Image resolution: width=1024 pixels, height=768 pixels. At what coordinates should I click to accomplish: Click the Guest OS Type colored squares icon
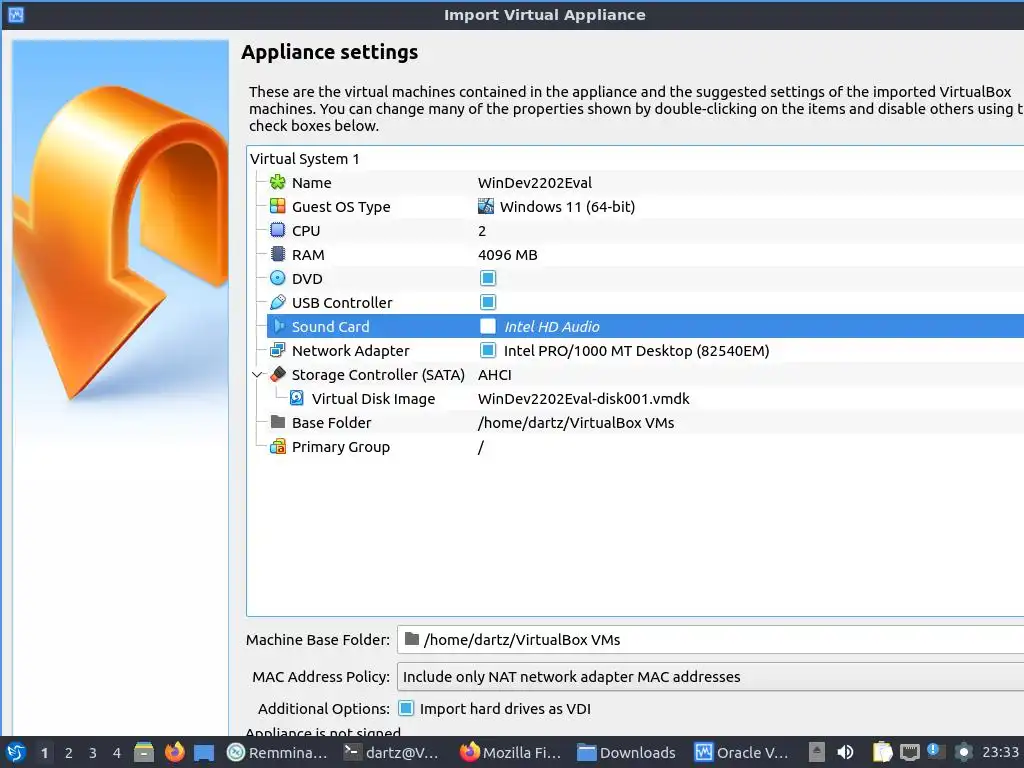coord(278,206)
